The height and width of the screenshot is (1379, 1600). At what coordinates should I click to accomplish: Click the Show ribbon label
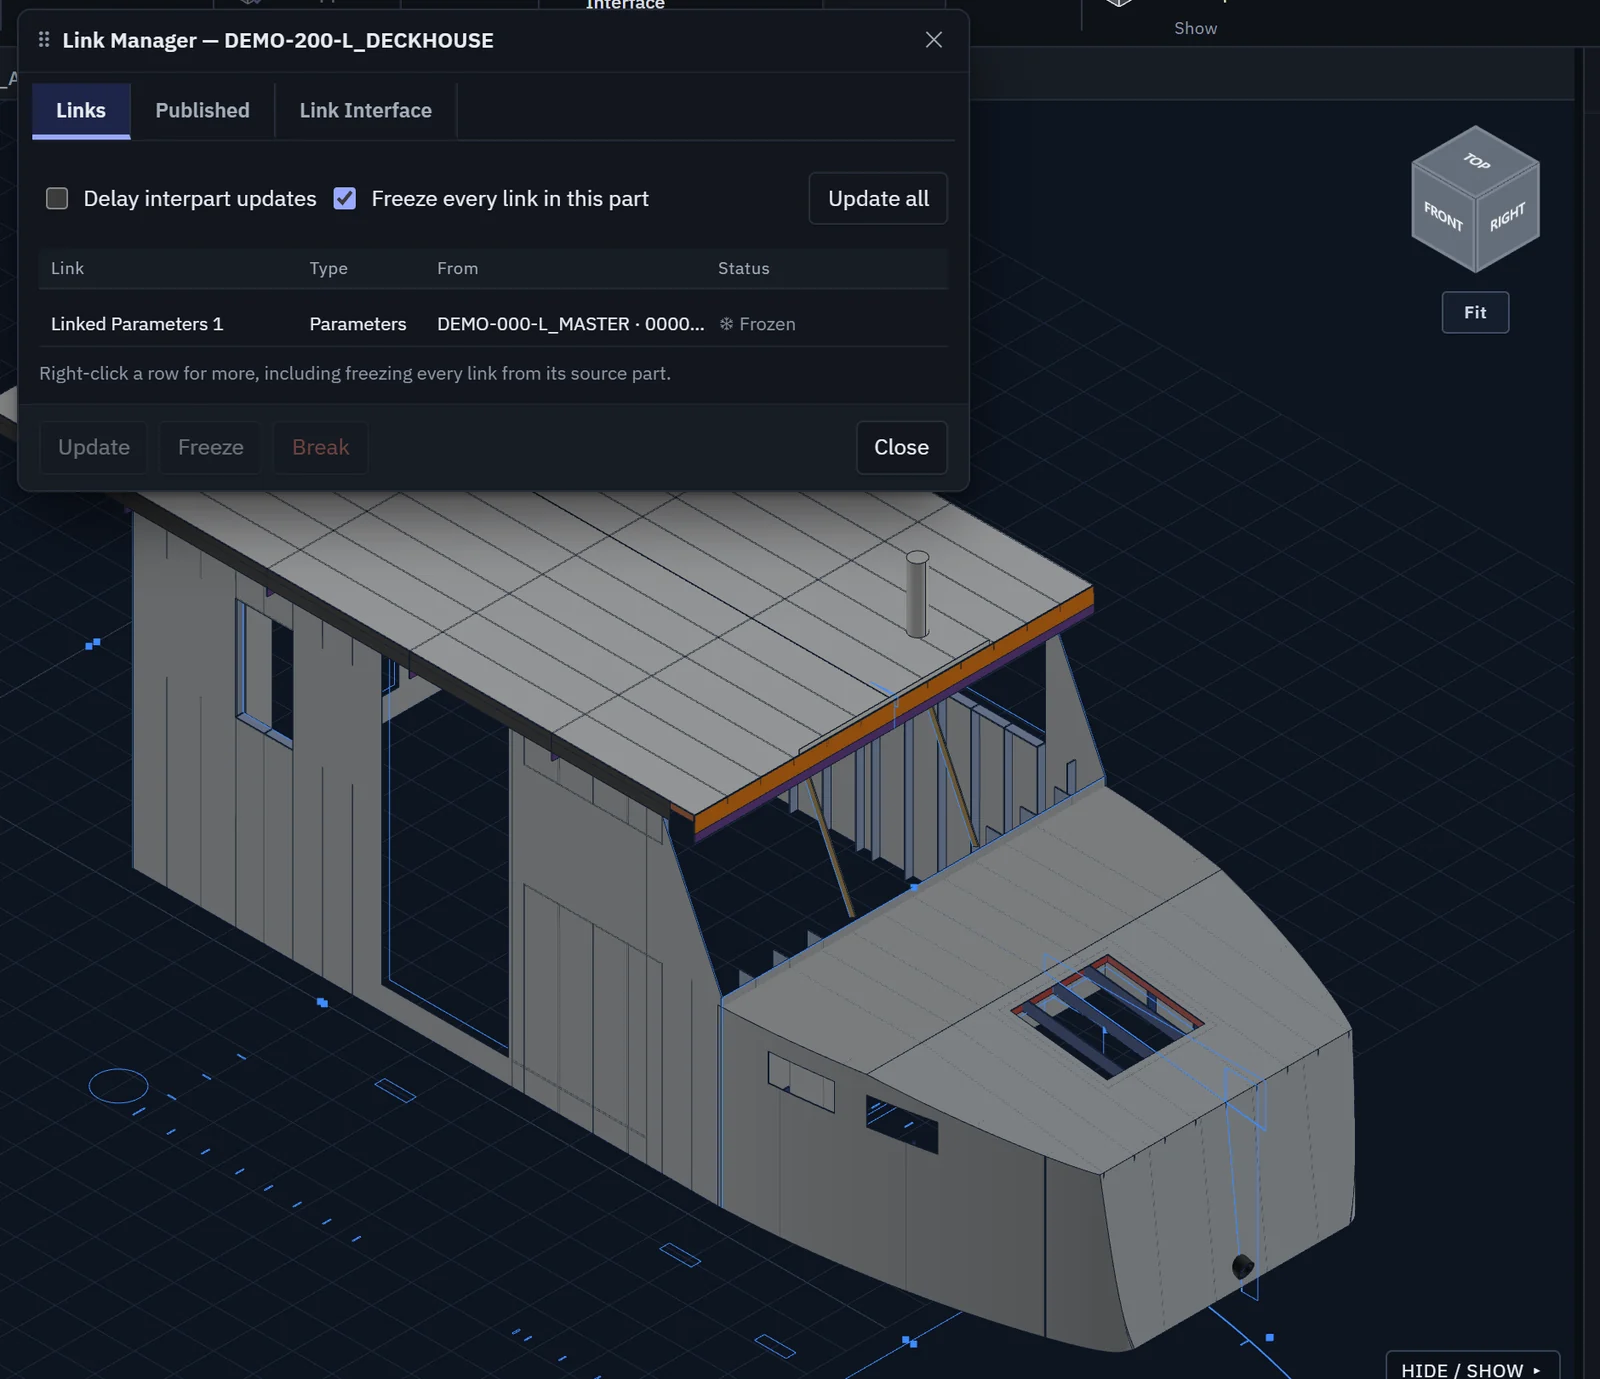(1196, 29)
